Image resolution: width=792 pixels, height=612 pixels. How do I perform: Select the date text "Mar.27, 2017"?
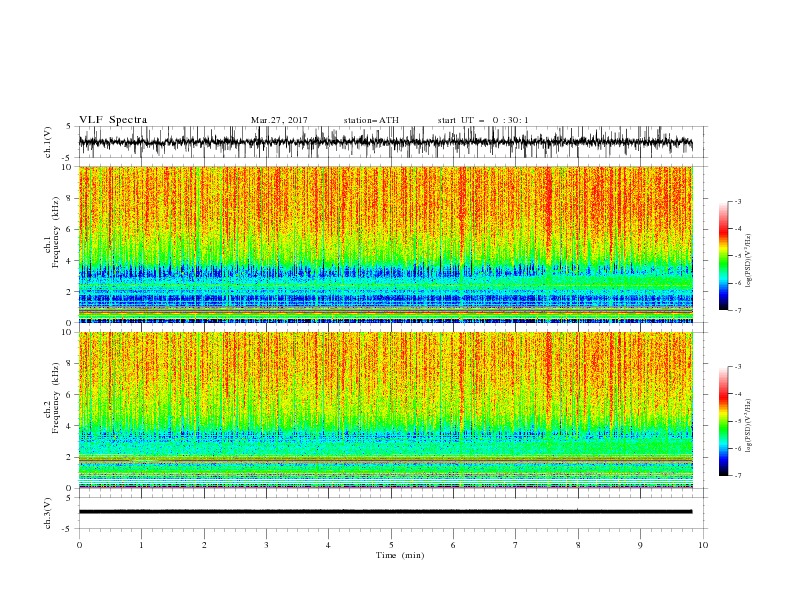point(279,120)
